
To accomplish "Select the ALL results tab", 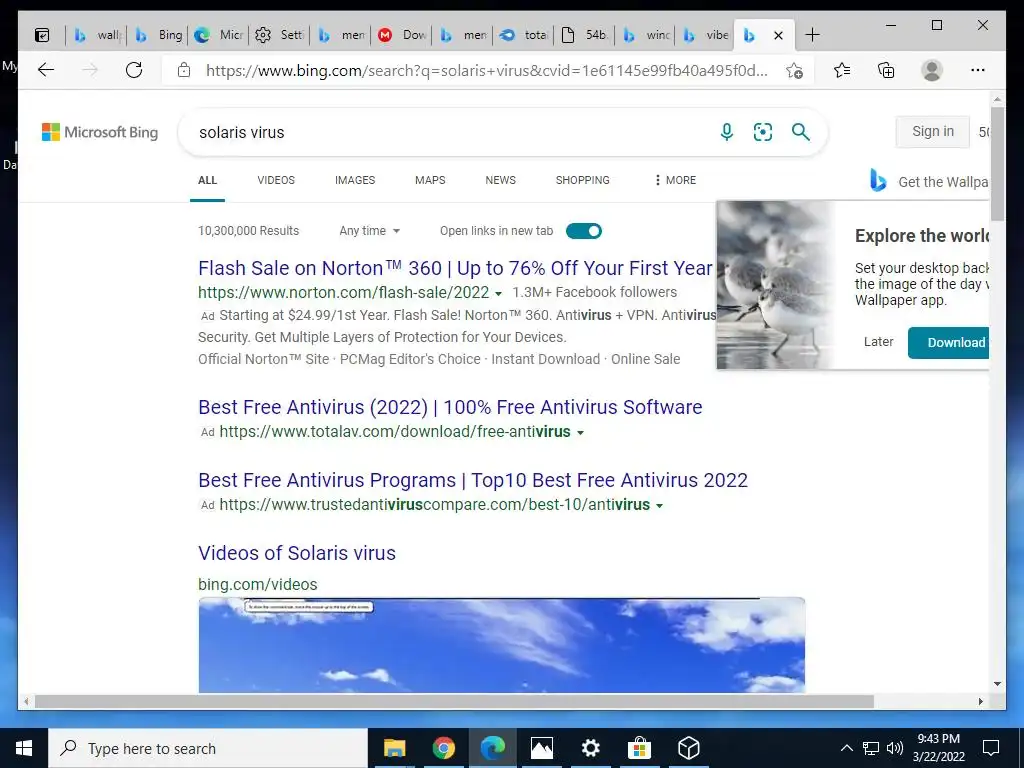I will 208,180.
